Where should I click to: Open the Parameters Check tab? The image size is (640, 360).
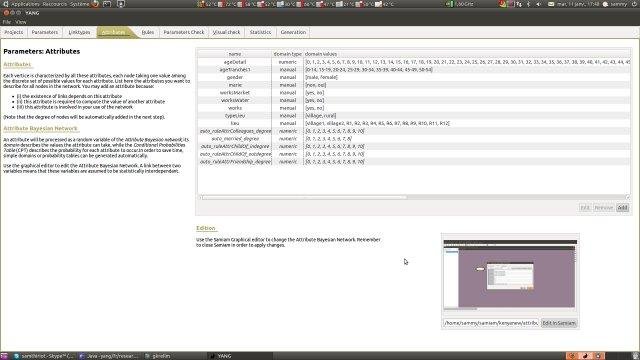pos(184,32)
